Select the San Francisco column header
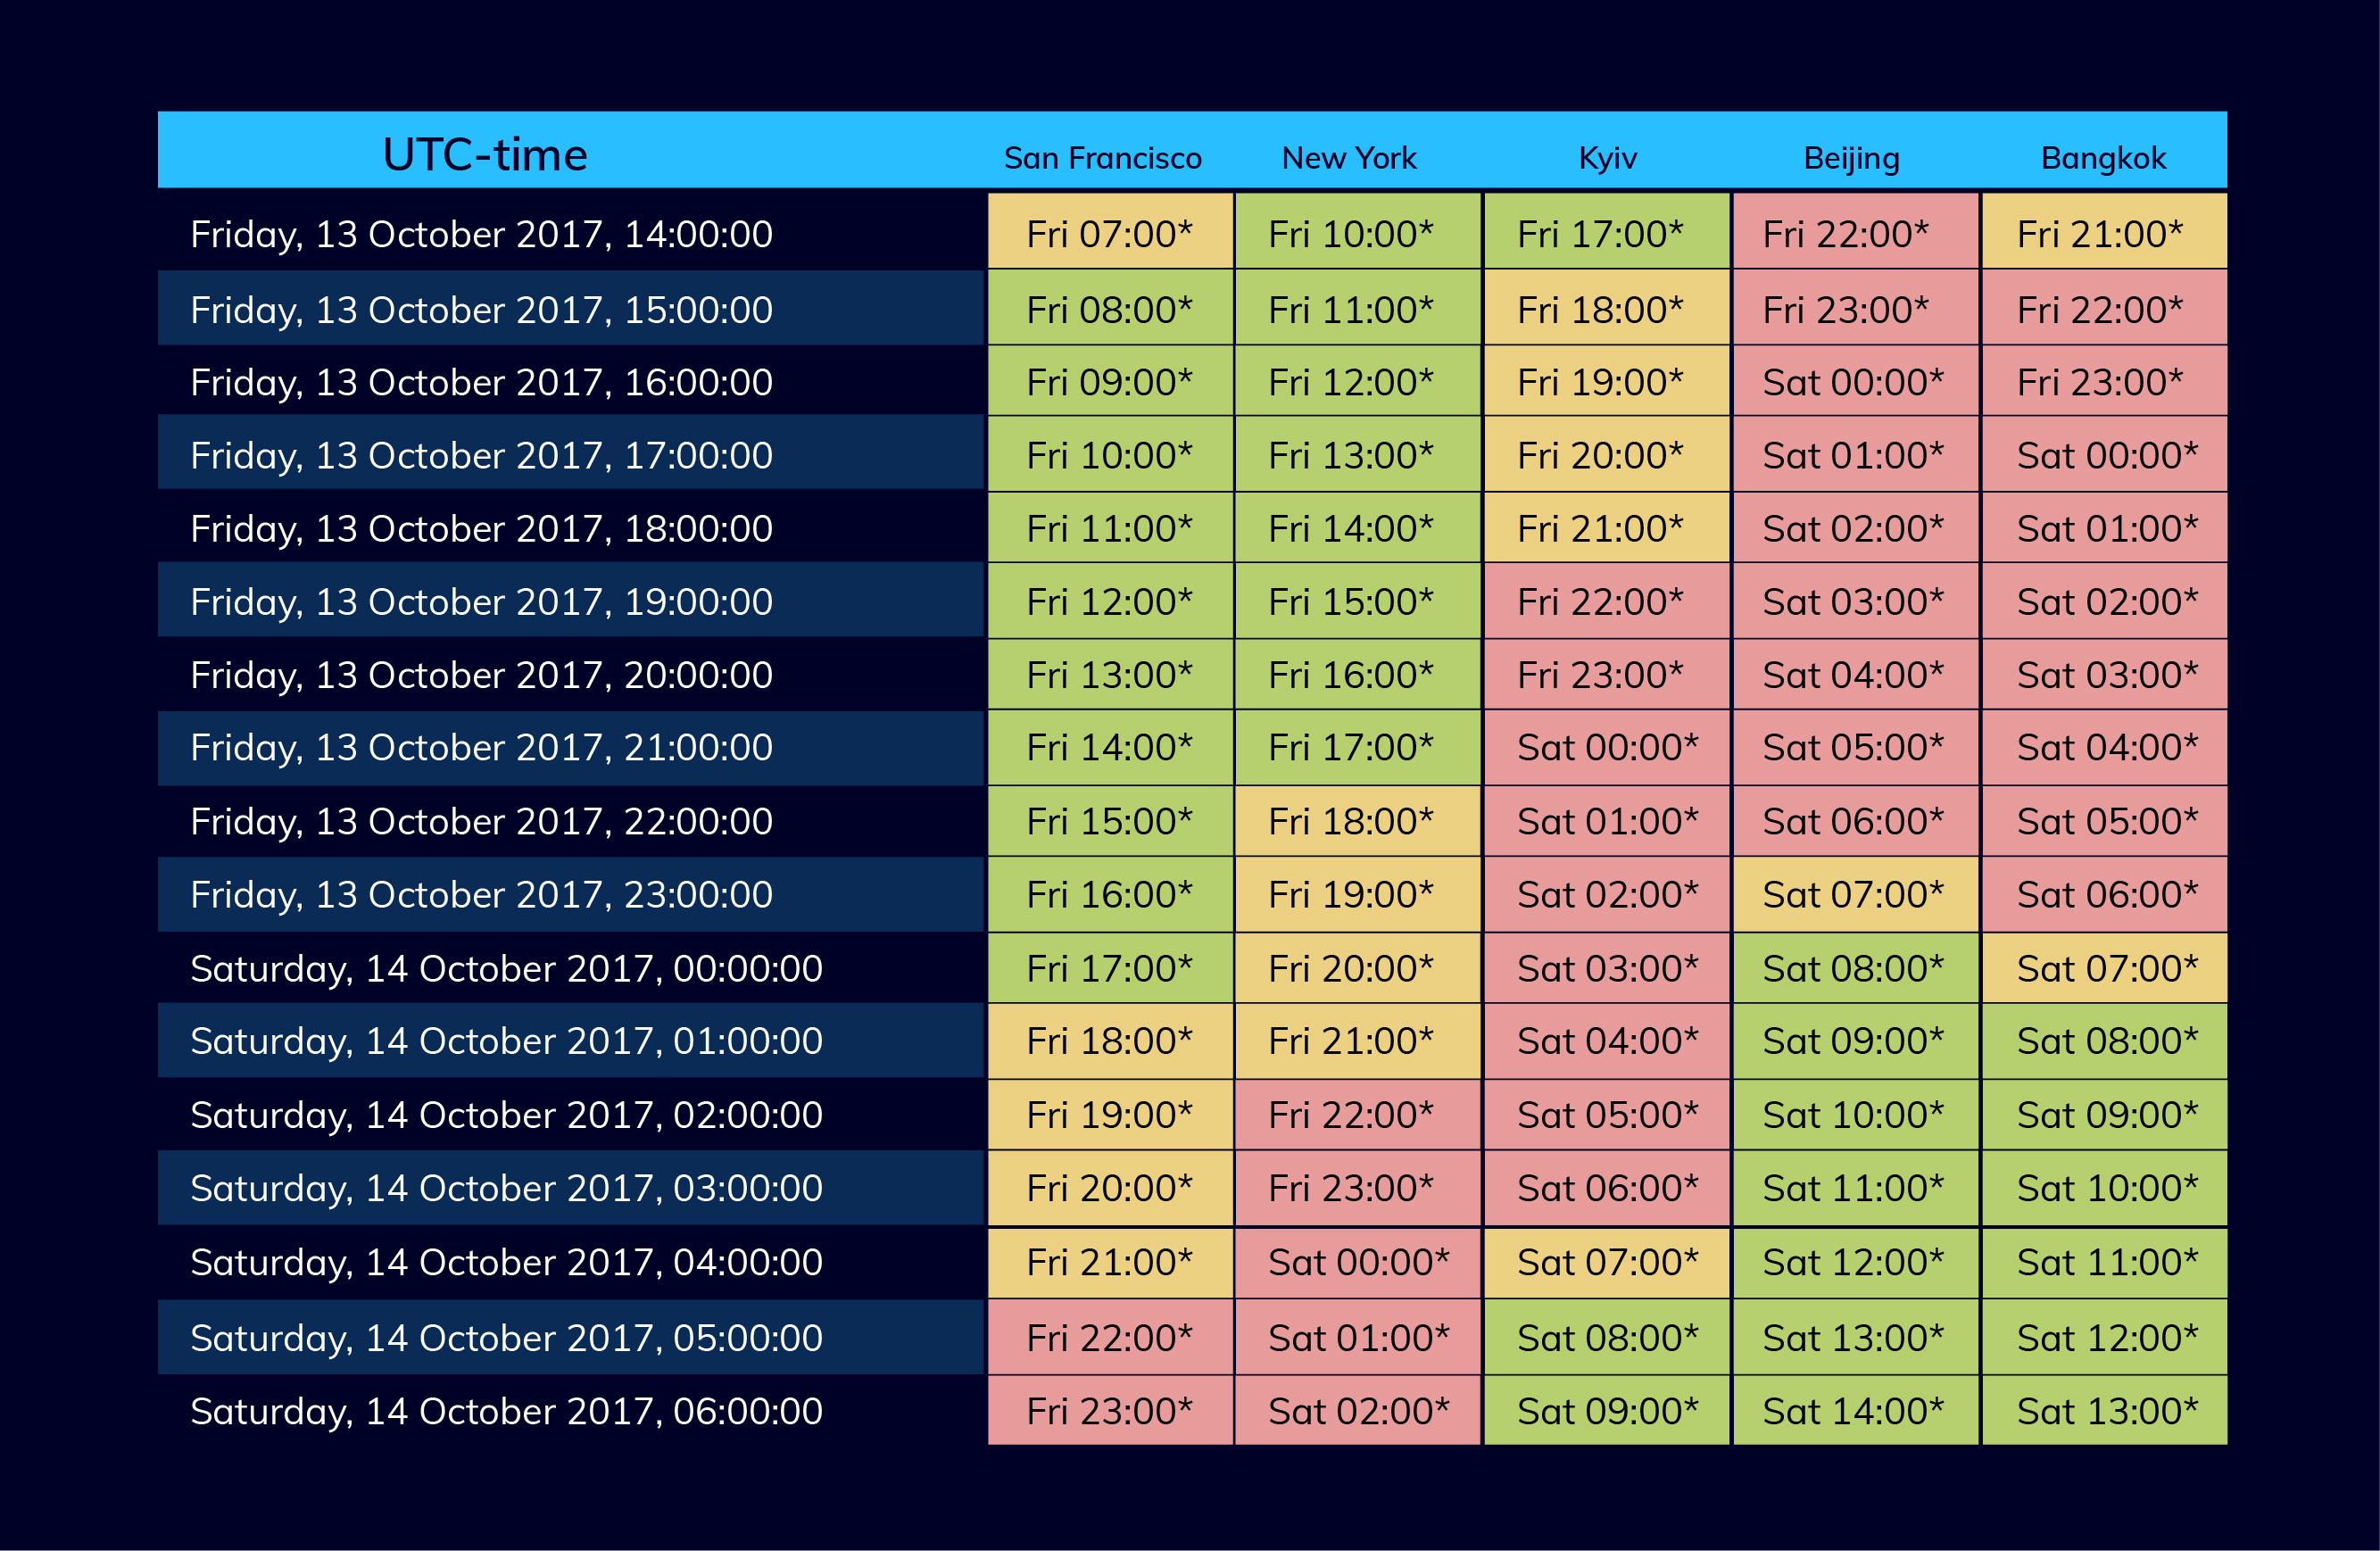The image size is (2380, 1551). (x=1102, y=158)
